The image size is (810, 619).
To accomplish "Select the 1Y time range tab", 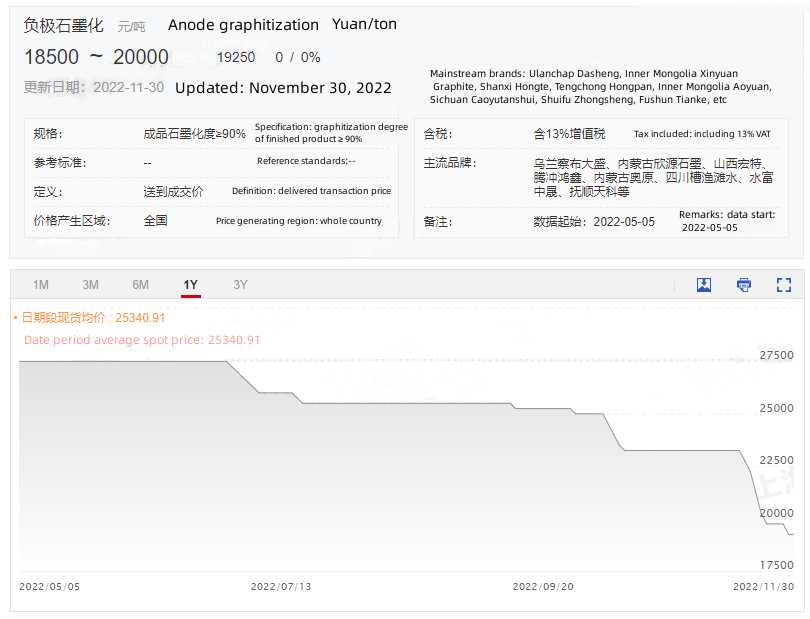I will pyautogui.click(x=191, y=285).
